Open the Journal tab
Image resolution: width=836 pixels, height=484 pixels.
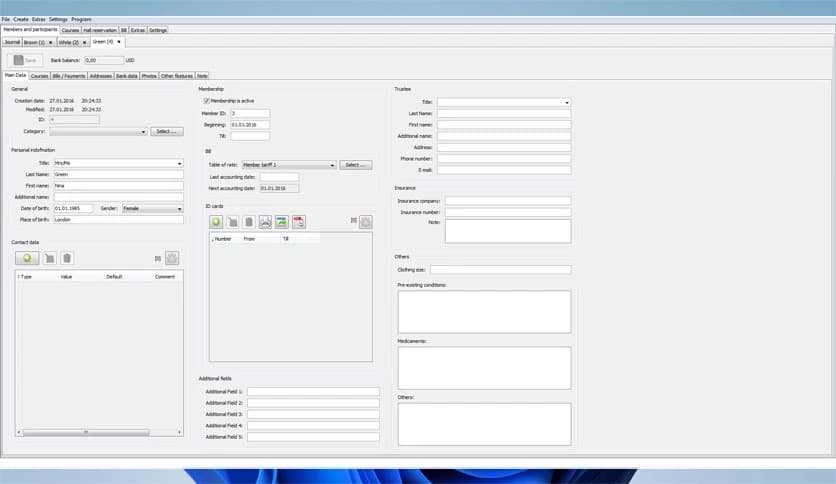coord(12,42)
